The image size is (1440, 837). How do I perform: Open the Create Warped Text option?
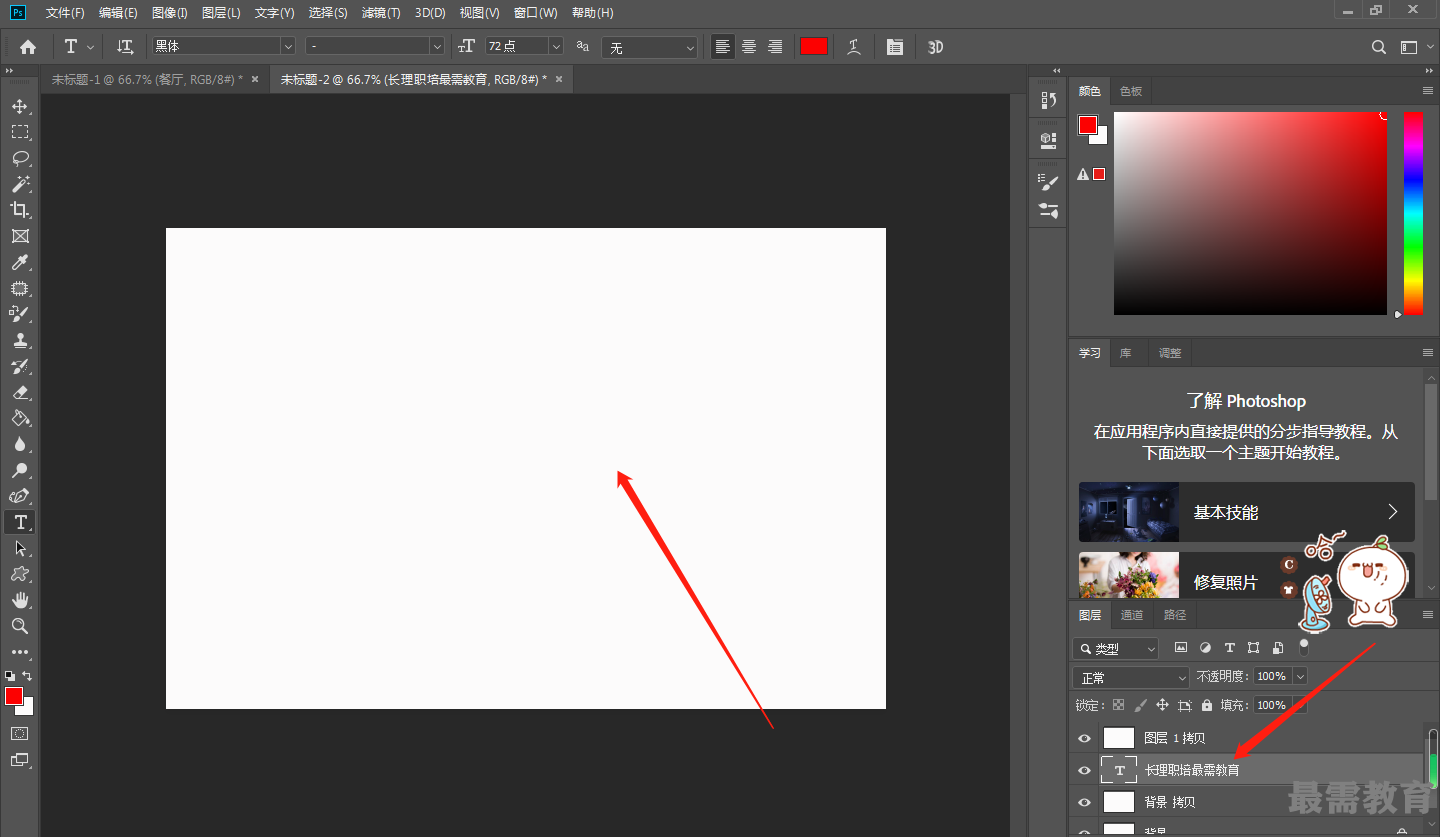tap(854, 47)
